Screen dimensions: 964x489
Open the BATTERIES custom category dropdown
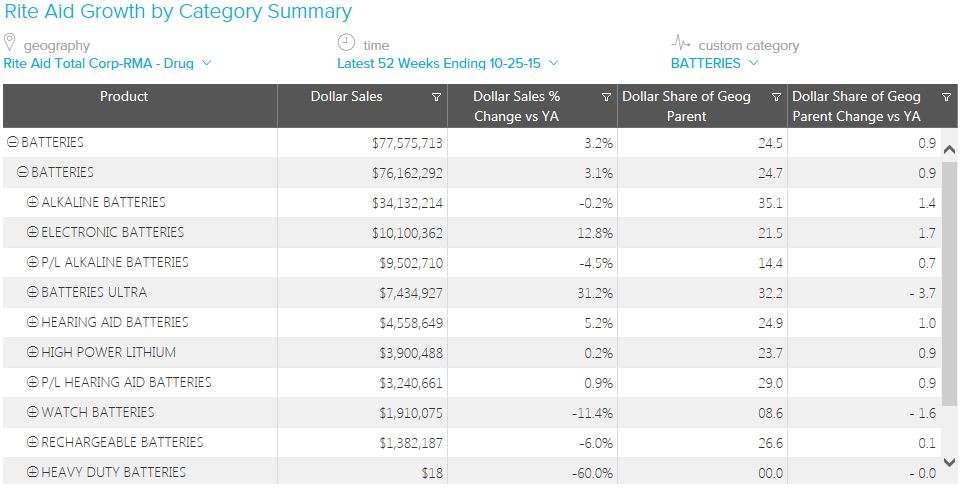[714, 63]
